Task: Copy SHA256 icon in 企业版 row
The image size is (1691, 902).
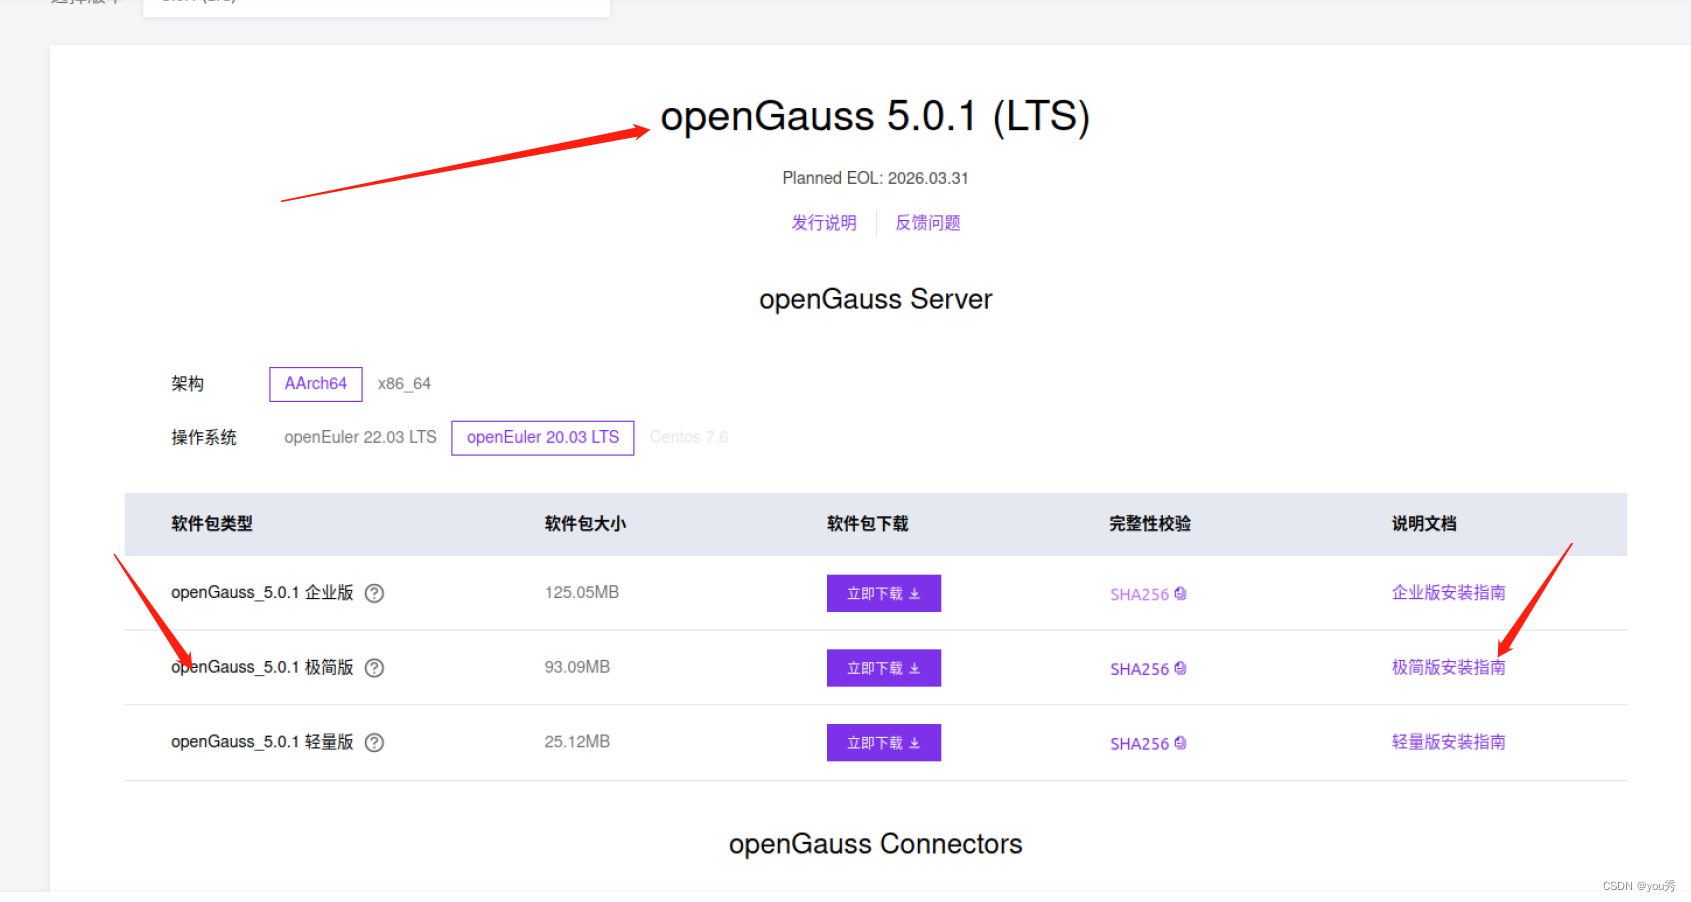Action: click(1180, 594)
